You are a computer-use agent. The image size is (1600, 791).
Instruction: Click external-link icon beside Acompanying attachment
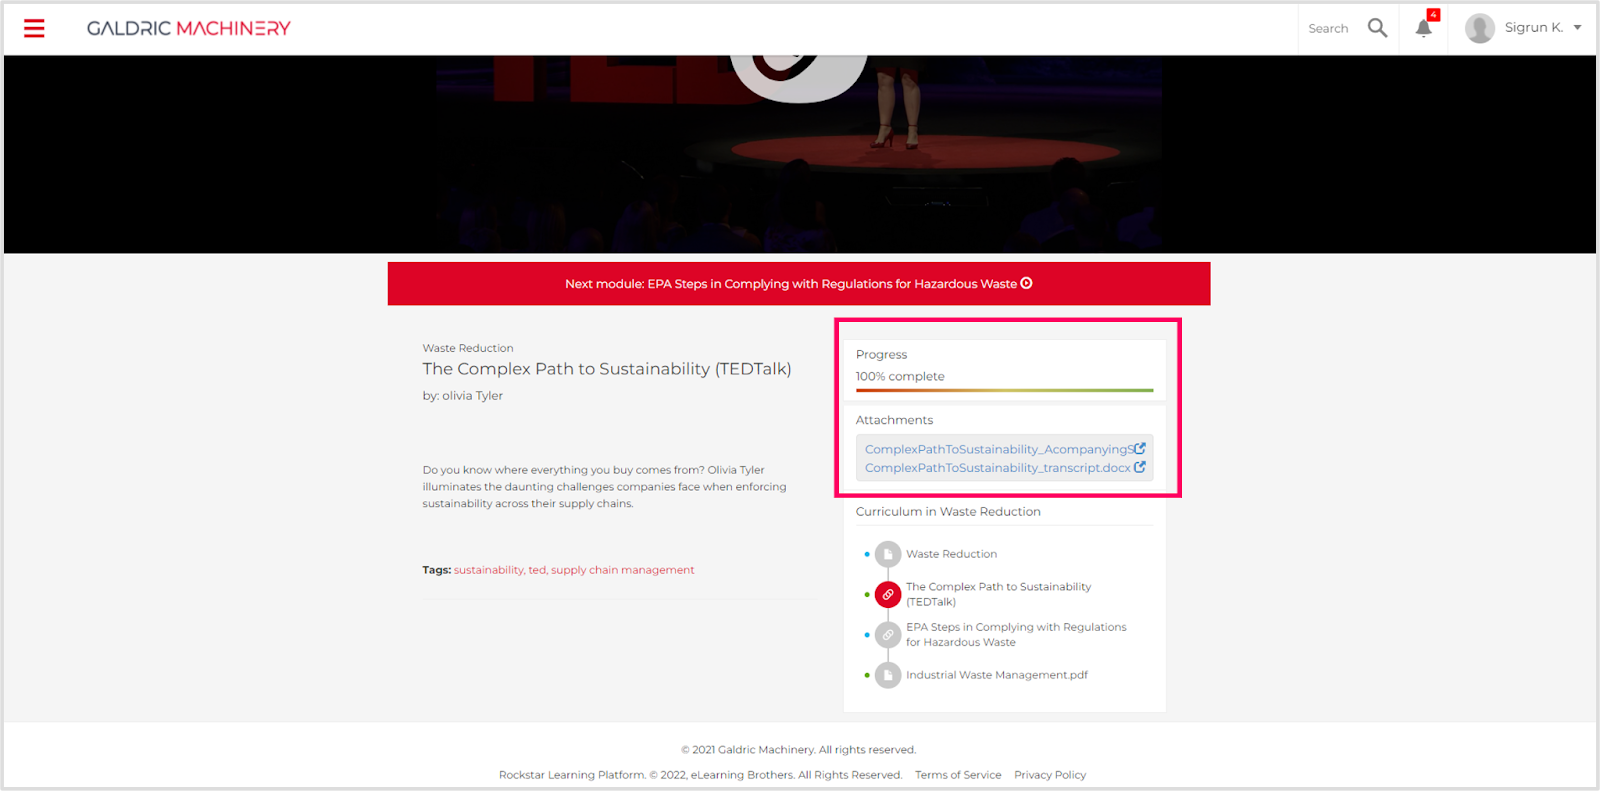(x=1140, y=448)
